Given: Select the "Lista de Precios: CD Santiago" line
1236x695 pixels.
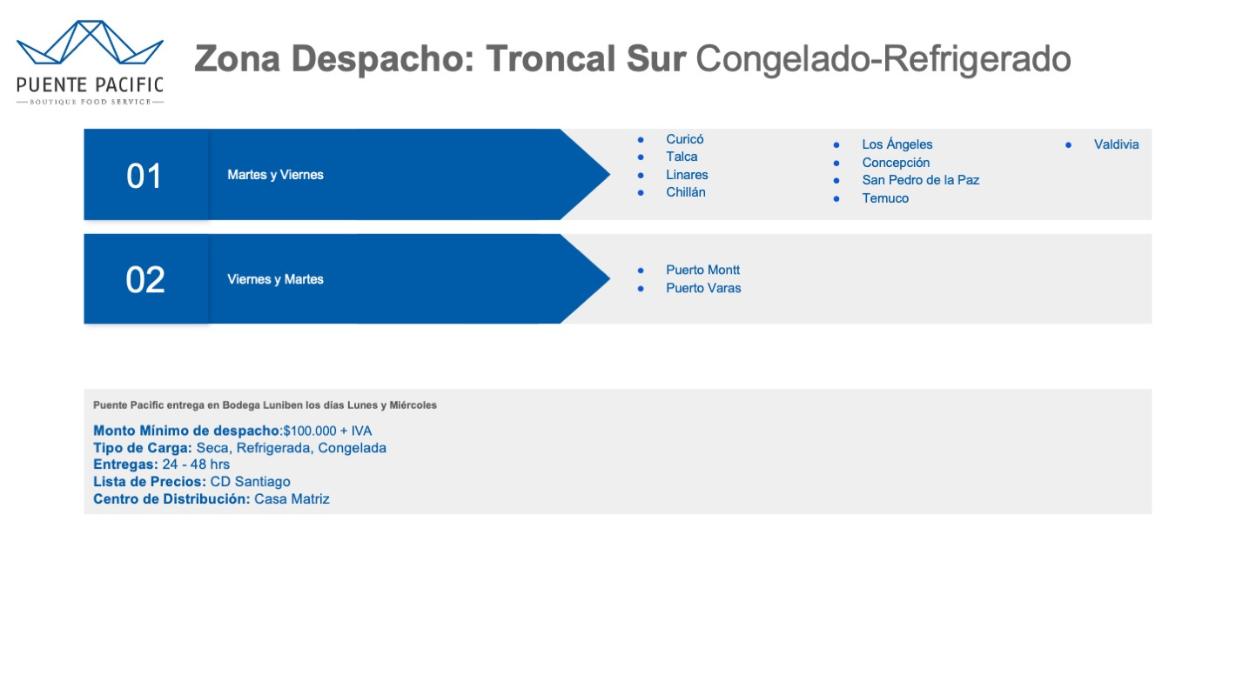Looking at the screenshot, I should (192, 481).
